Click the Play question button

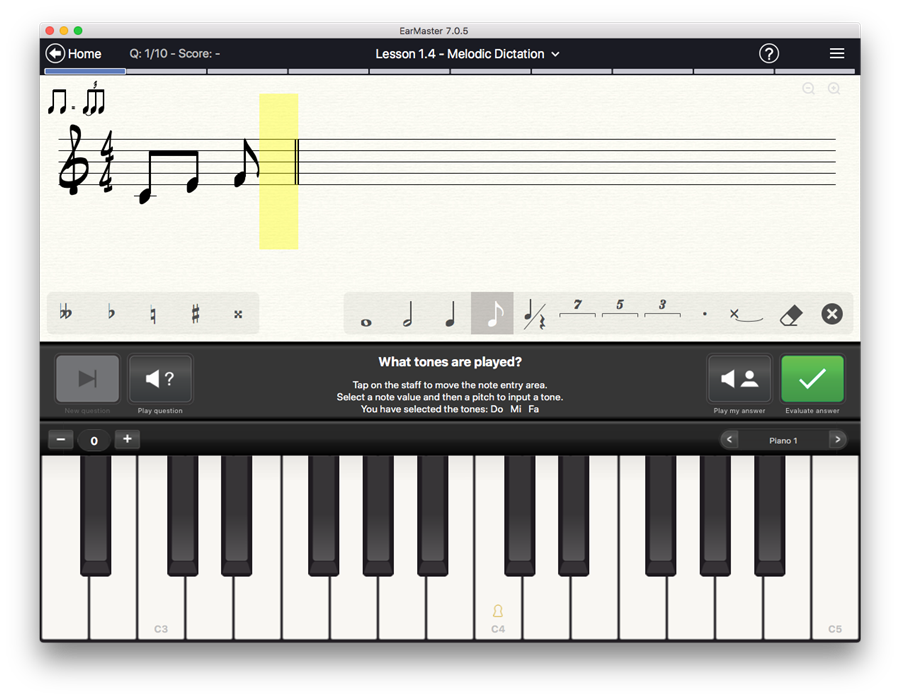[160, 379]
